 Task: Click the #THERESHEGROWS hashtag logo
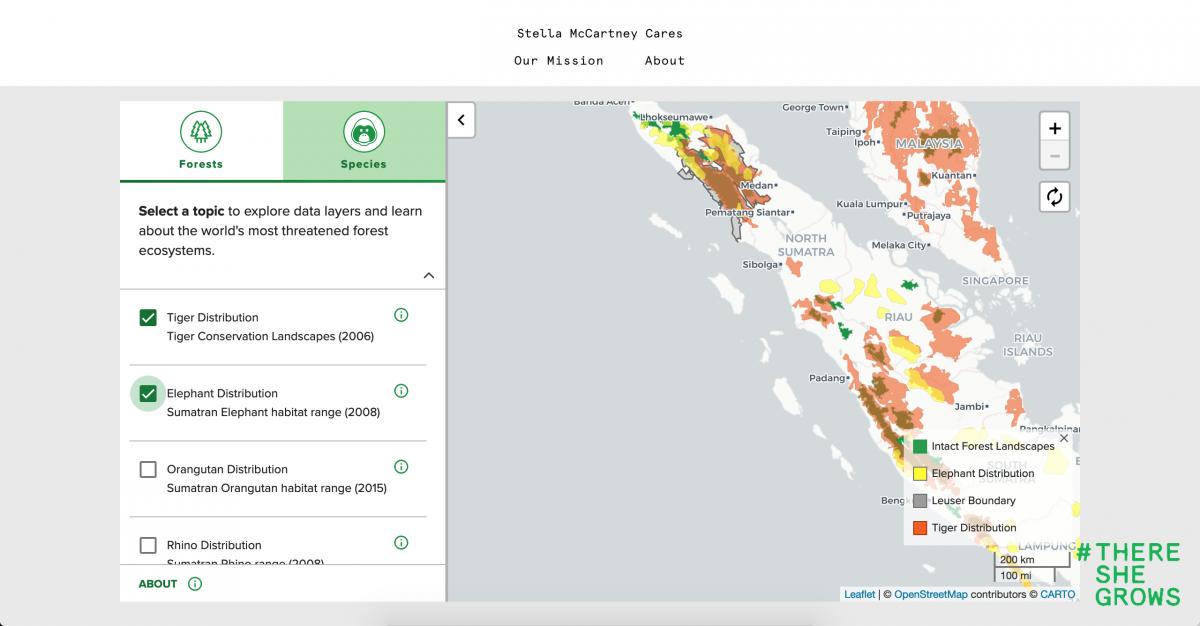1130,574
